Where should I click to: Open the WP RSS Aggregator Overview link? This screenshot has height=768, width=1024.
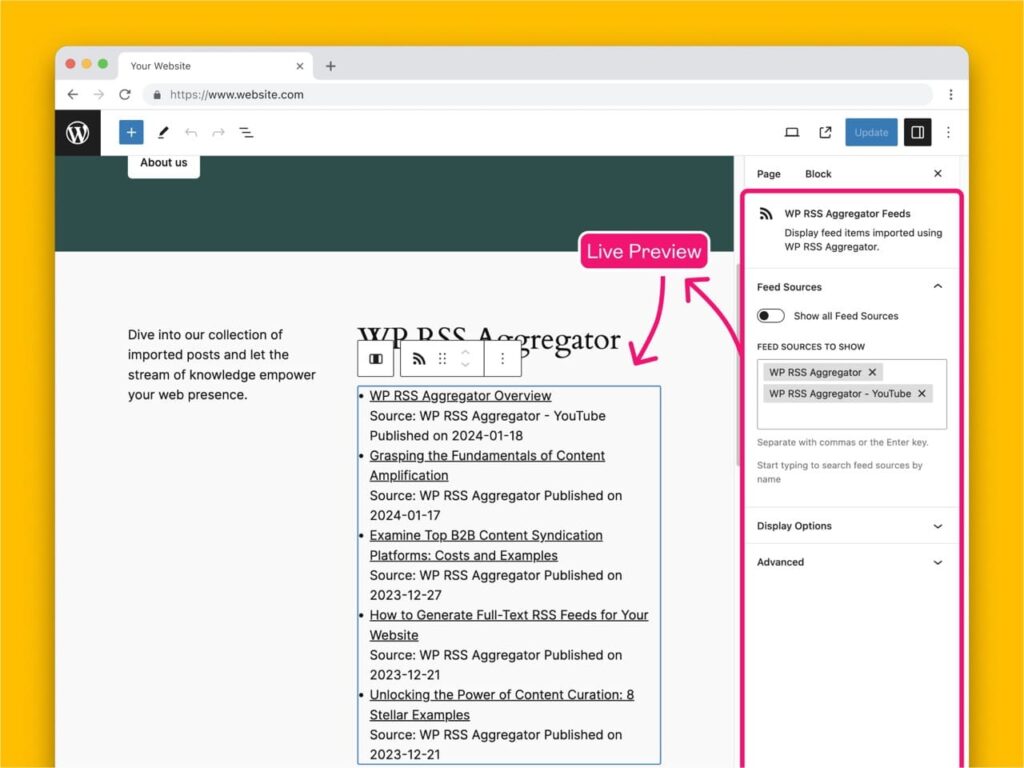(460, 395)
